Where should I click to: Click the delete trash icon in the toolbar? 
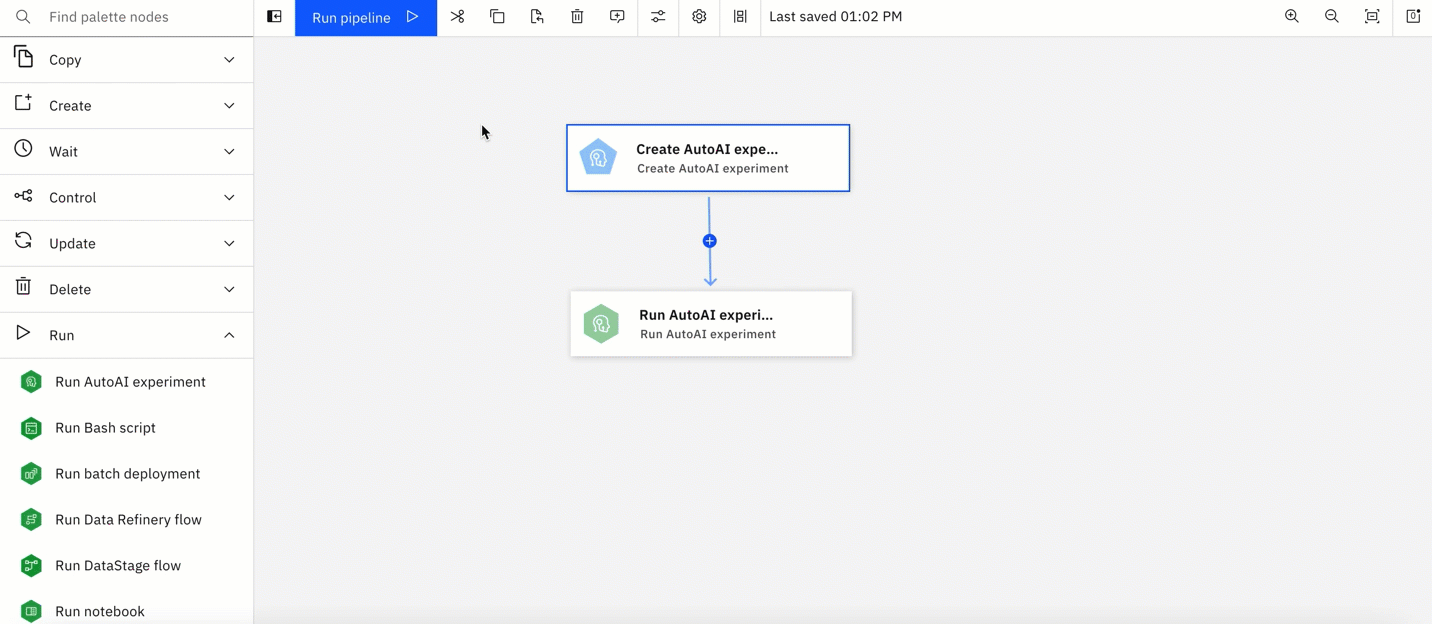click(x=577, y=17)
